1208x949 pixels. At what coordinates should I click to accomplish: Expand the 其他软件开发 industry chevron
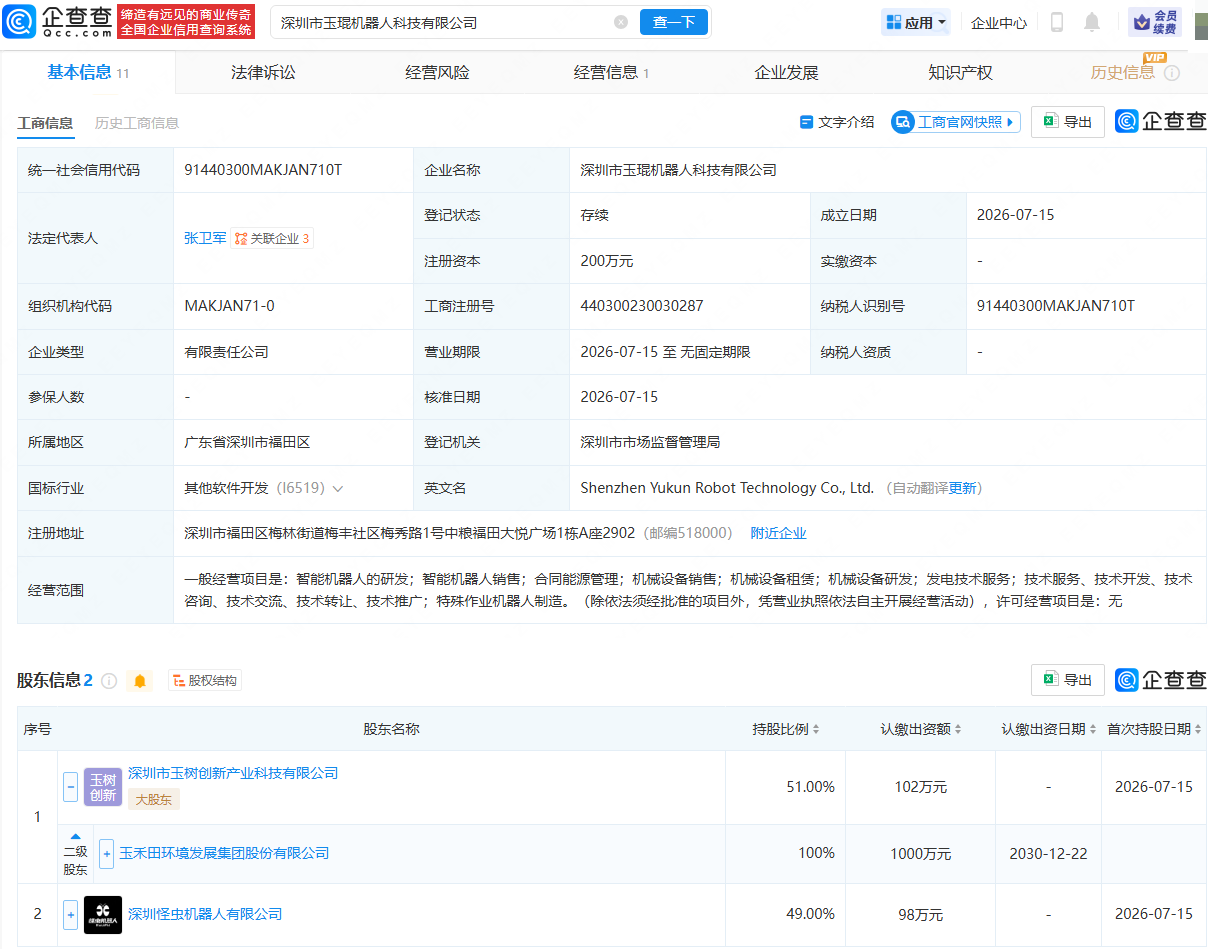pyautogui.click(x=338, y=489)
